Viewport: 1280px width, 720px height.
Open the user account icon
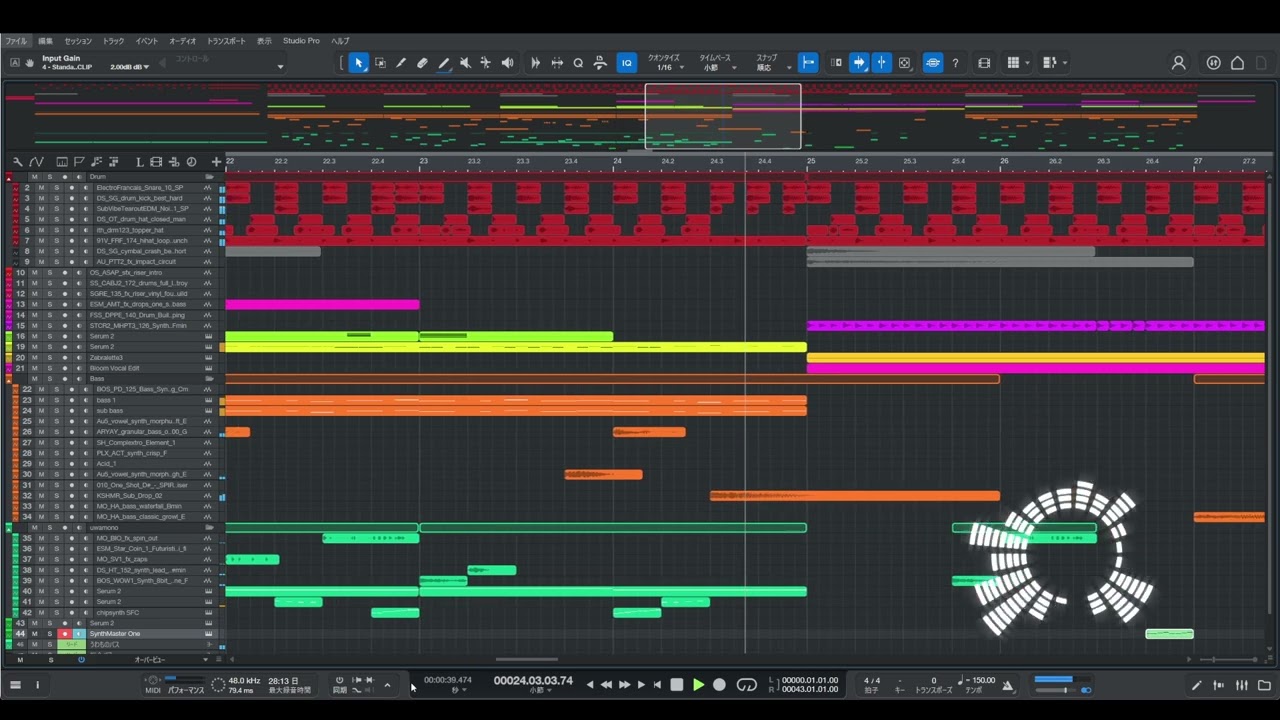coord(1178,63)
